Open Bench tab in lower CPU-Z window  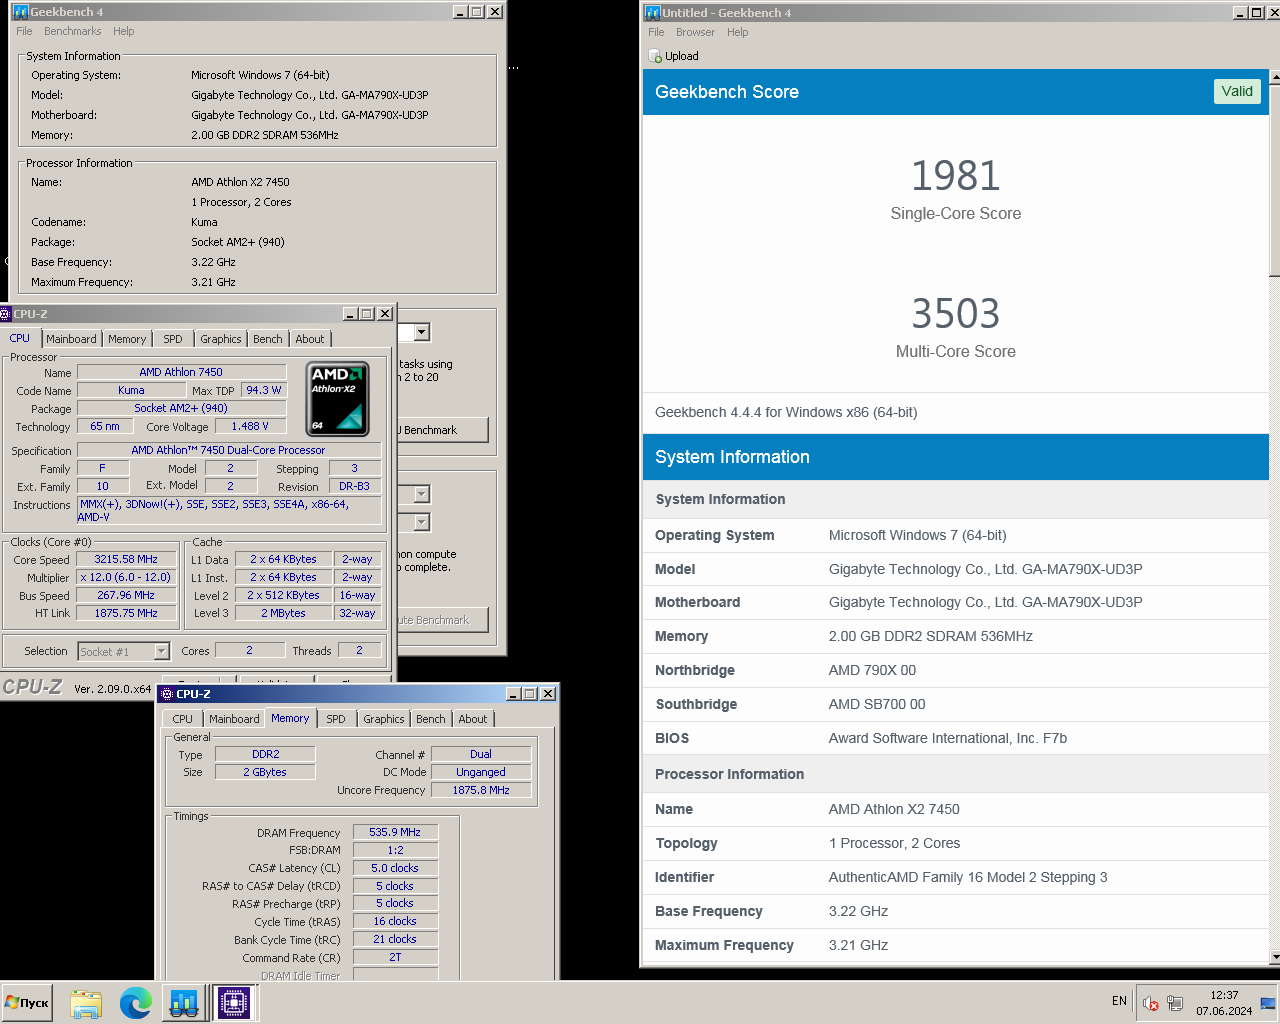click(431, 719)
